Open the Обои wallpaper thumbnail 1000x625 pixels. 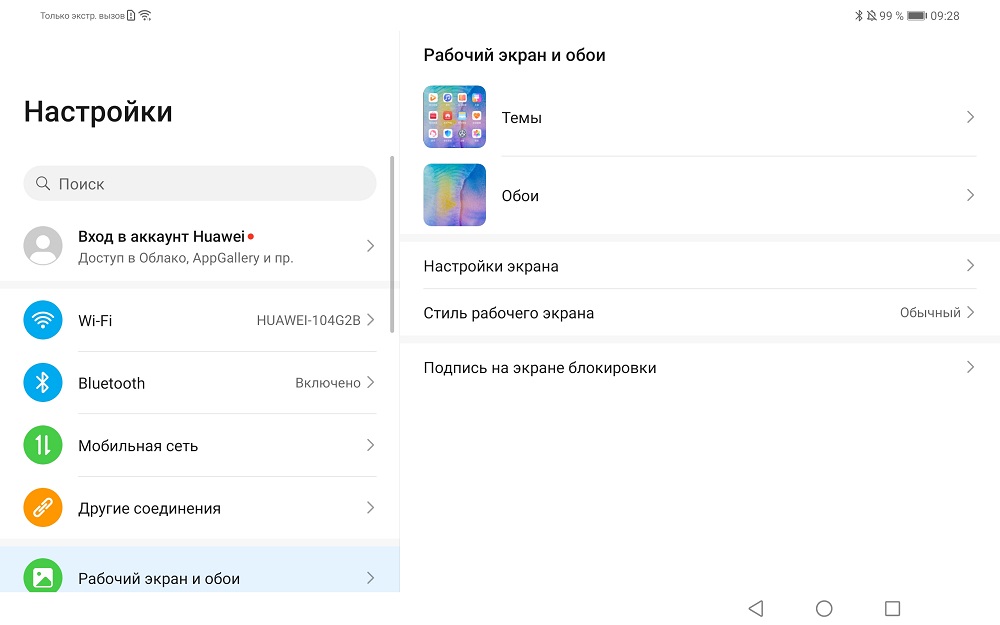[455, 195]
